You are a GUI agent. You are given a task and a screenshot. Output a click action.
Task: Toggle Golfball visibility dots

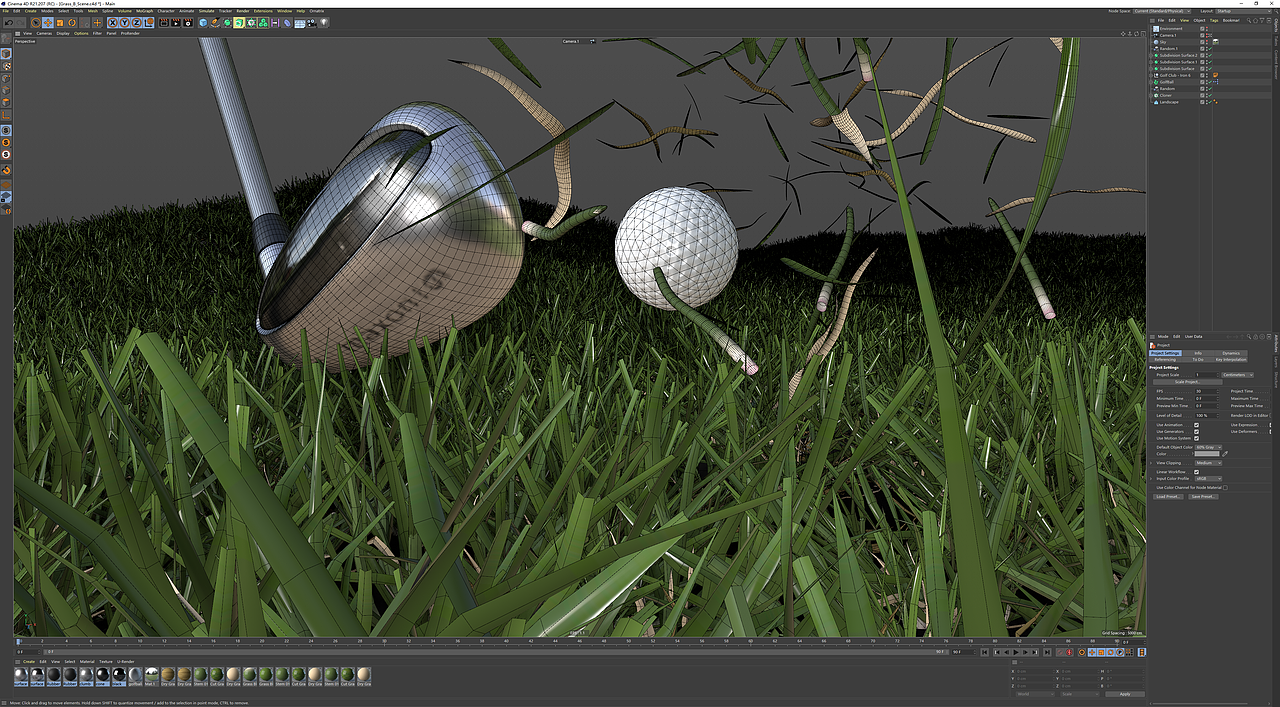pos(1207,82)
